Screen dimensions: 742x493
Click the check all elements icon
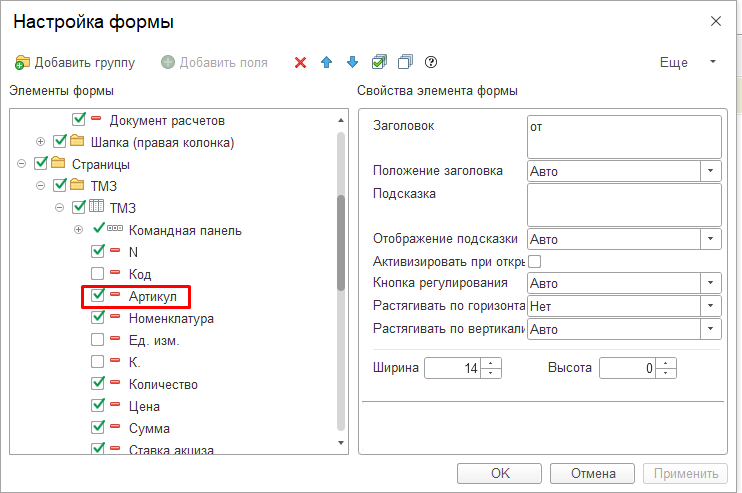(x=379, y=63)
